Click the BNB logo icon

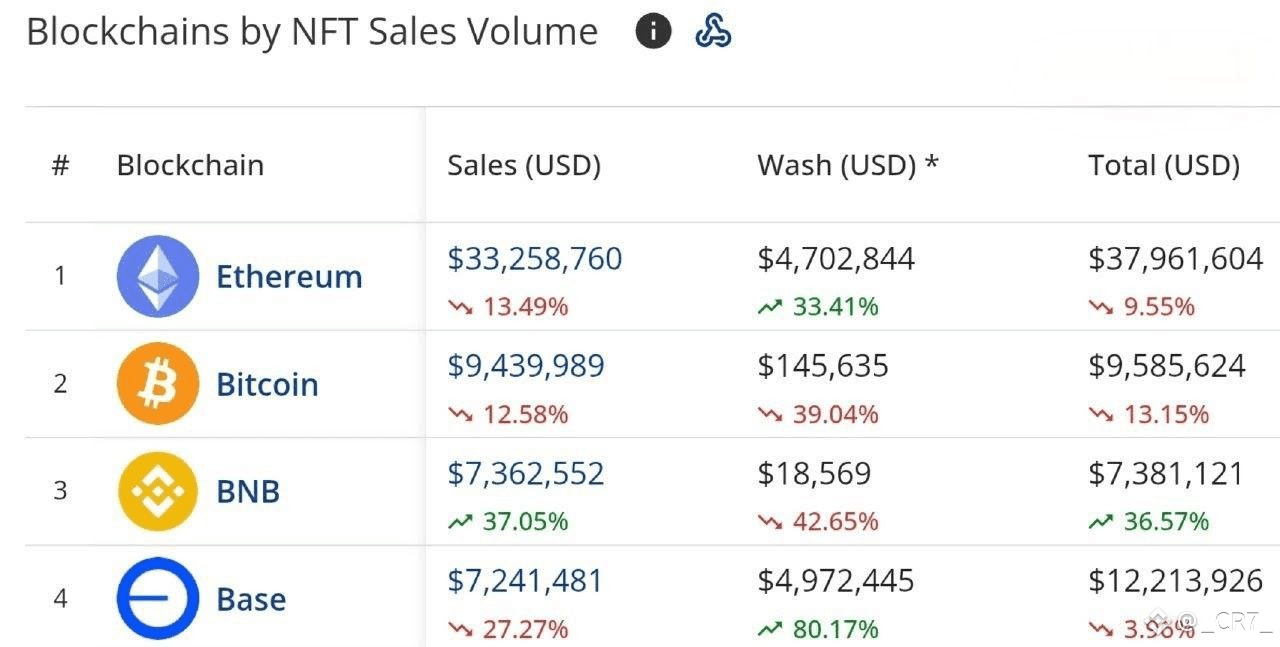pyautogui.click(x=158, y=491)
